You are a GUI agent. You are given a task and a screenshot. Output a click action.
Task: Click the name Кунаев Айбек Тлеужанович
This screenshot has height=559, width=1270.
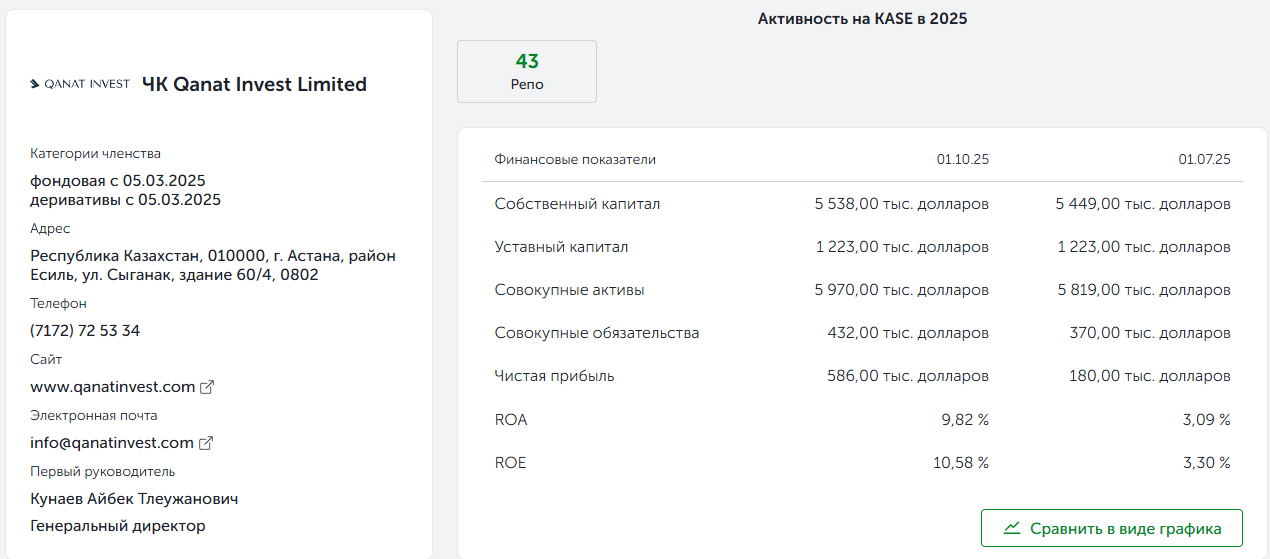pyautogui.click(x=134, y=499)
